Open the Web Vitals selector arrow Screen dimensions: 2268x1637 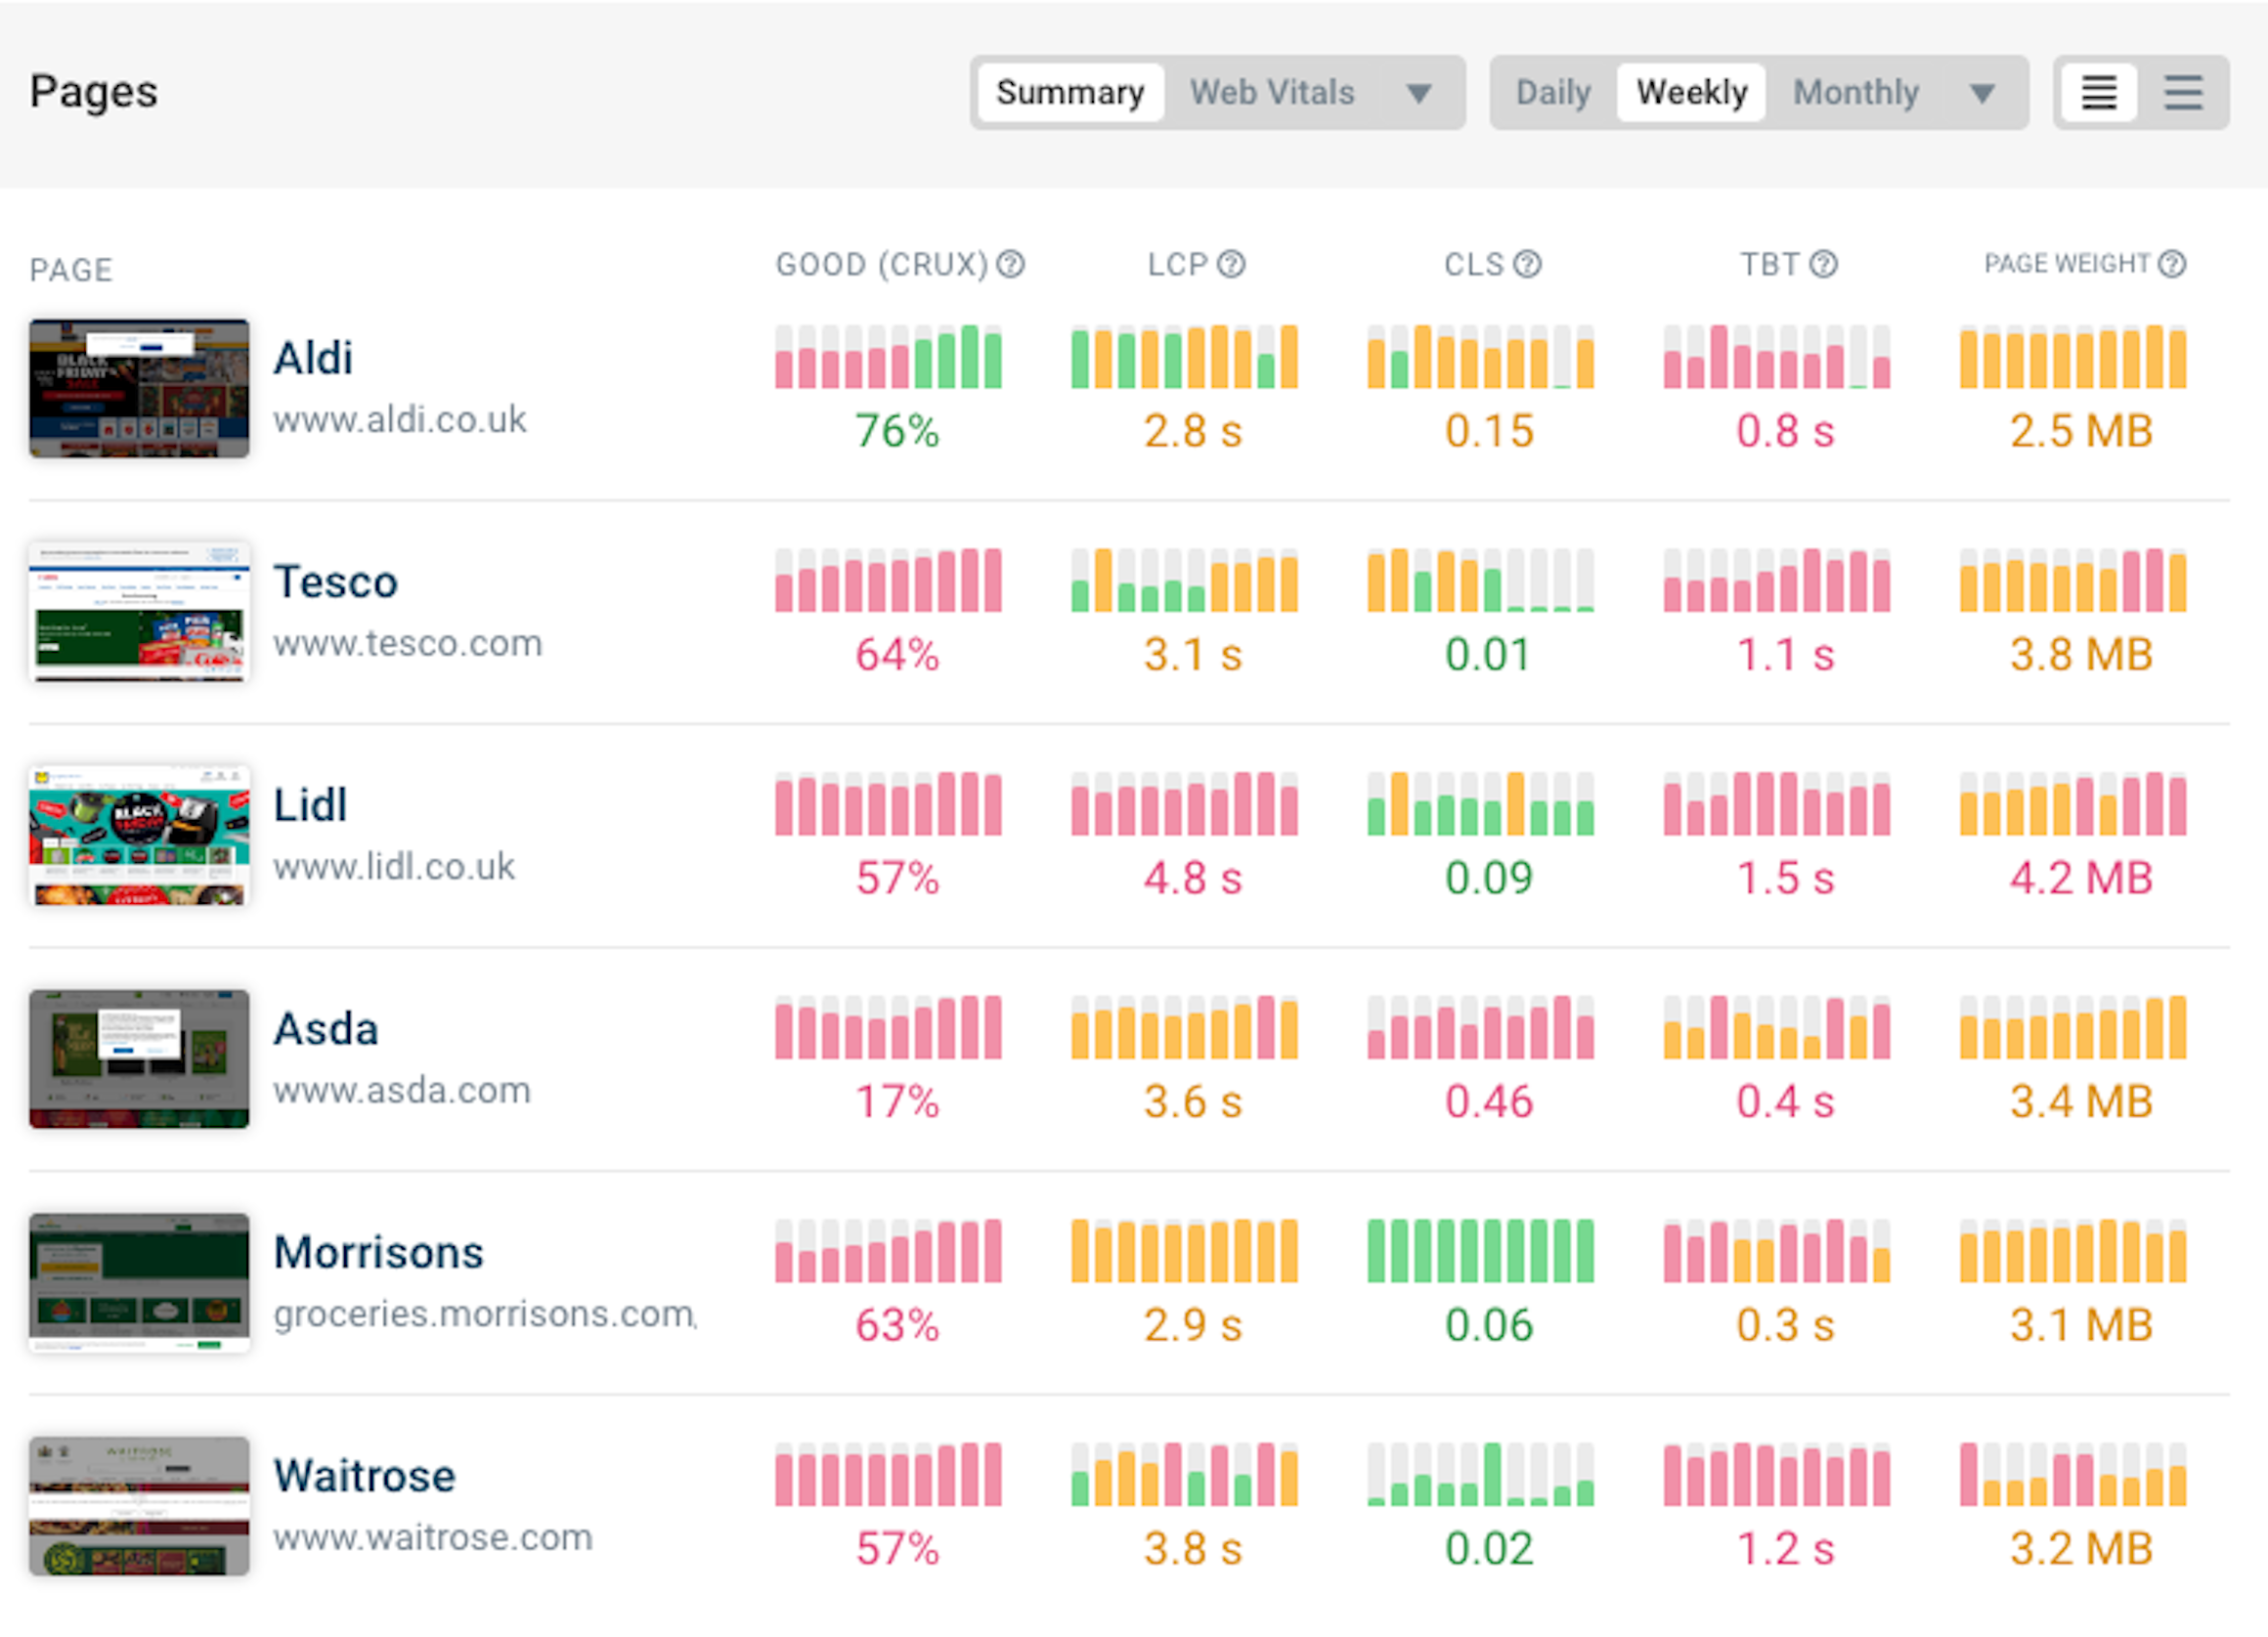1420,95
